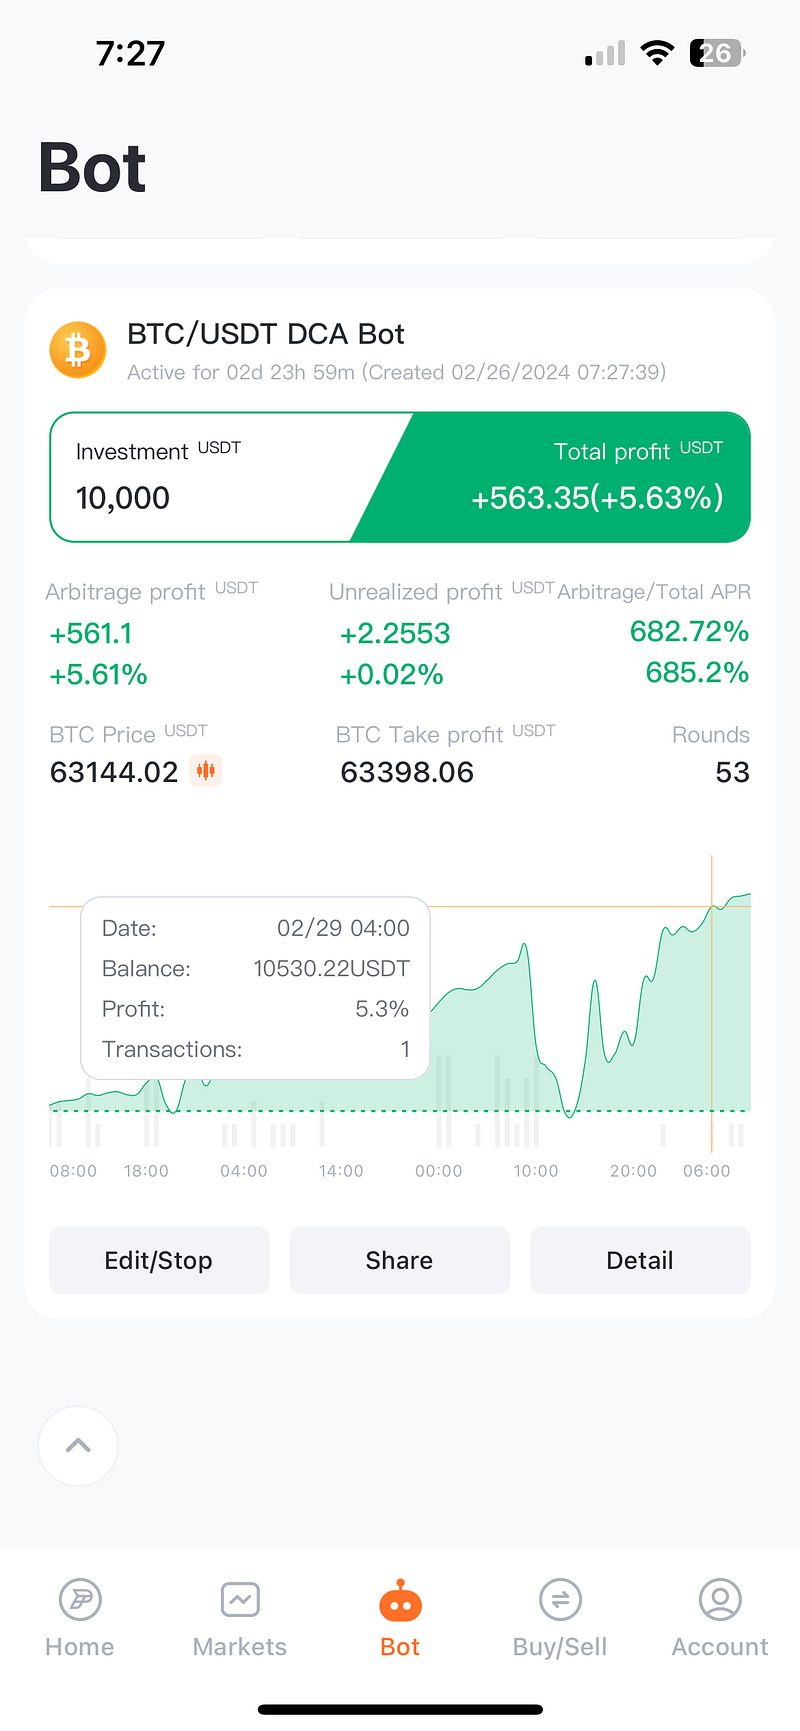
Task: Tap the scroll-to-top chevron button
Action: (x=78, y=1445)
